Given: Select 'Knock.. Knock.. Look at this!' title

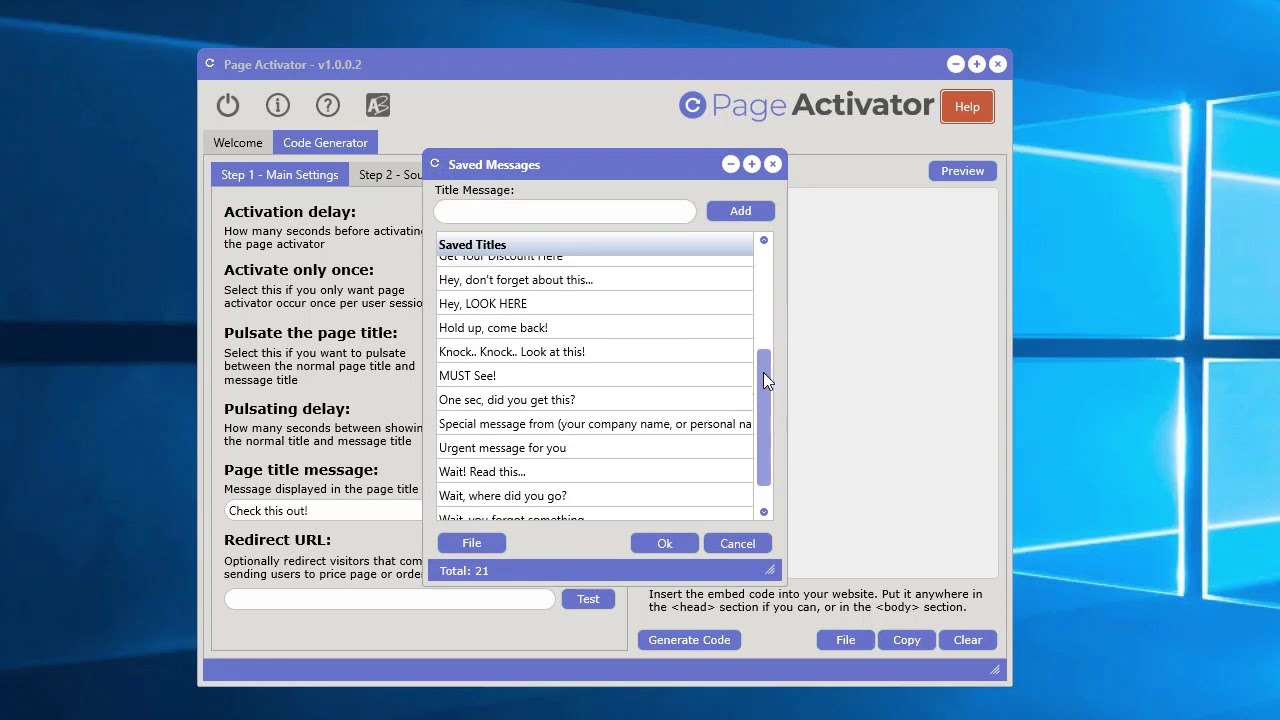Looking at the screenshot, I should coord(595,352).
